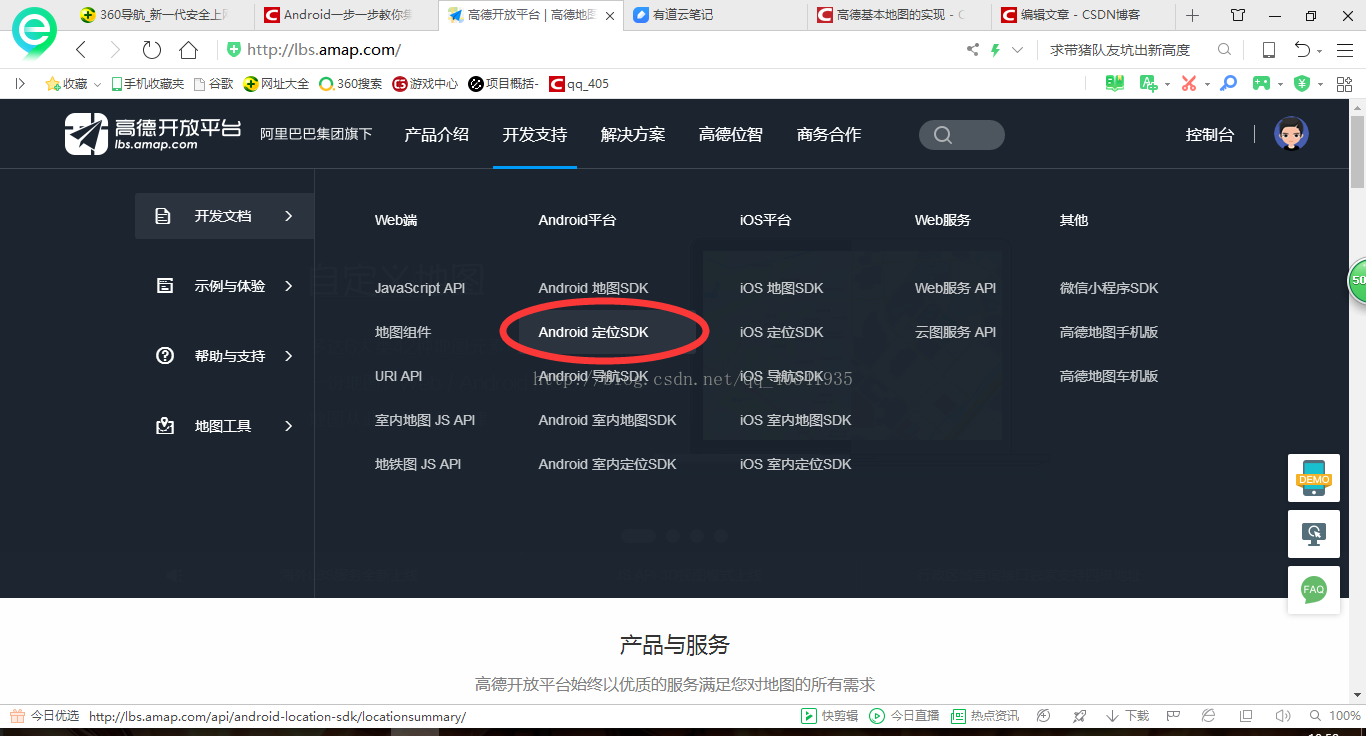The image size is (1366, 736).
Task: Click the green lightning speed-mode icon
Action: pyautogui.click(x=995, y=50)
